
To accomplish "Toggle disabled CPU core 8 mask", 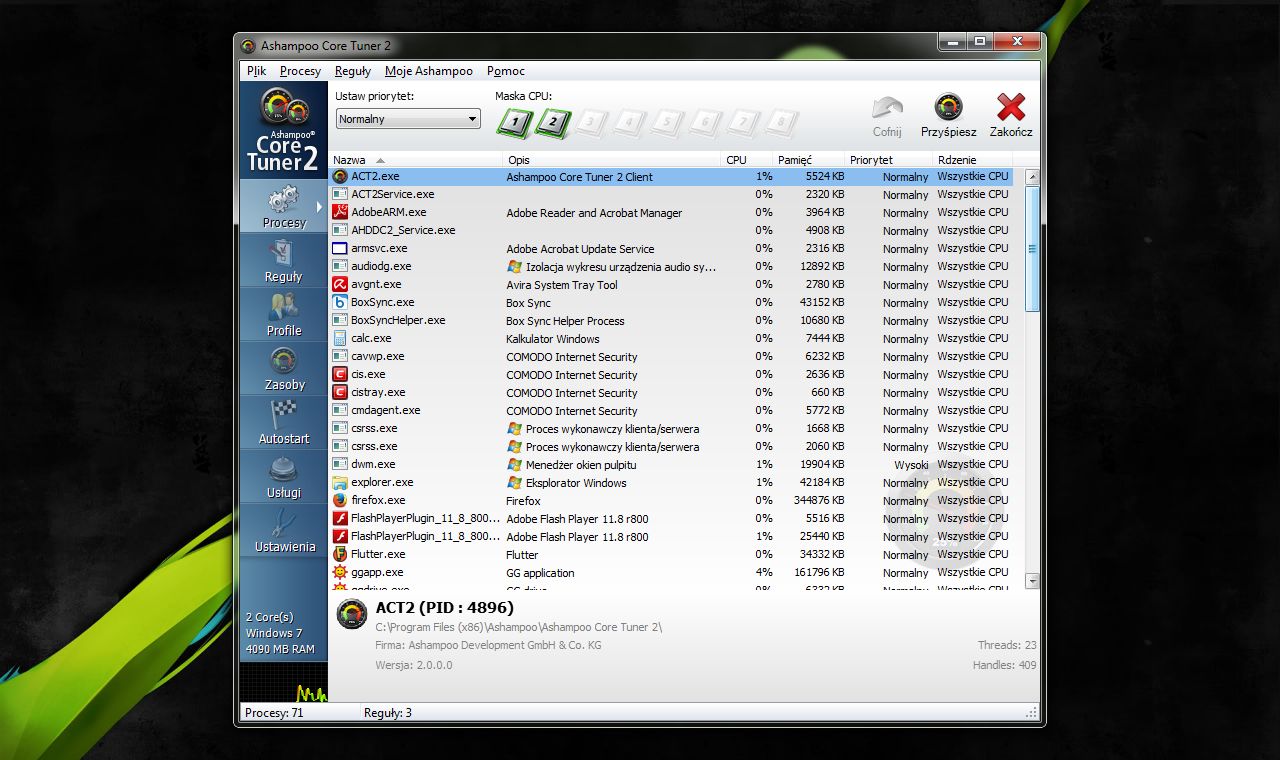I will (x=780, y=123).
